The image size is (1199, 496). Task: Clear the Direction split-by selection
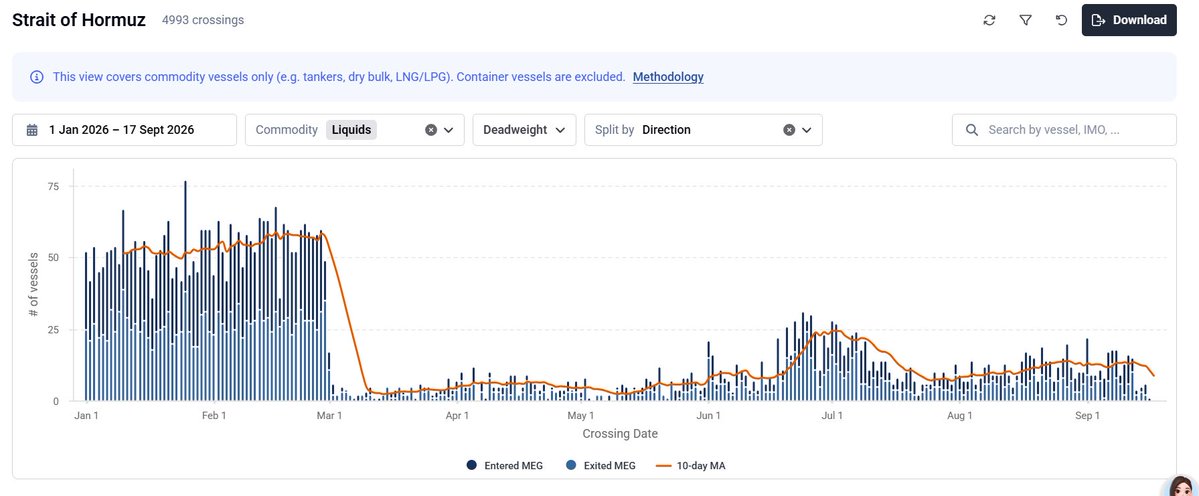pyautogui.click(x=789, y=130)
